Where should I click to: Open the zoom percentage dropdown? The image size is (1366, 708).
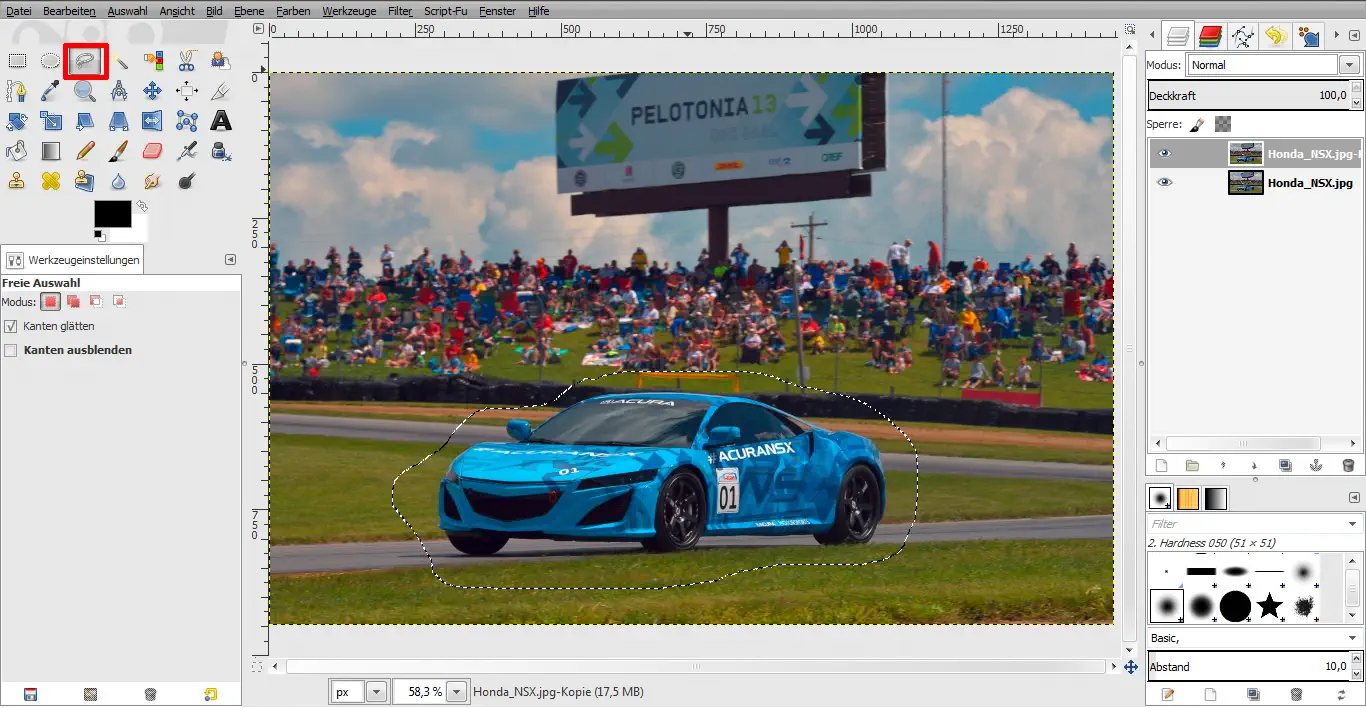point(457,691)
